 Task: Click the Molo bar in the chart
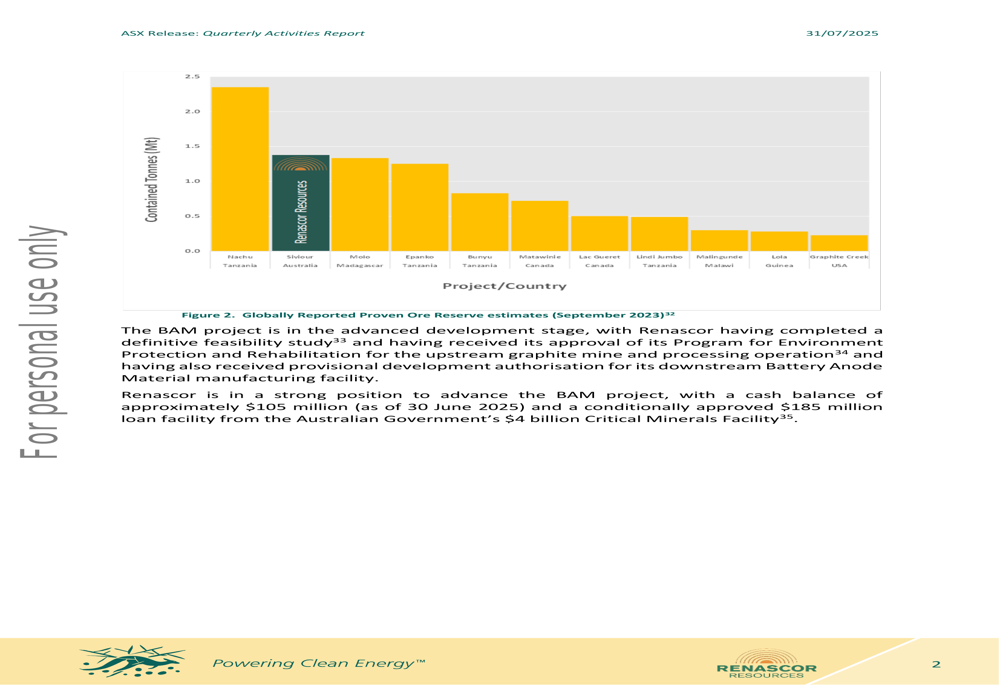tap(360, 204)
